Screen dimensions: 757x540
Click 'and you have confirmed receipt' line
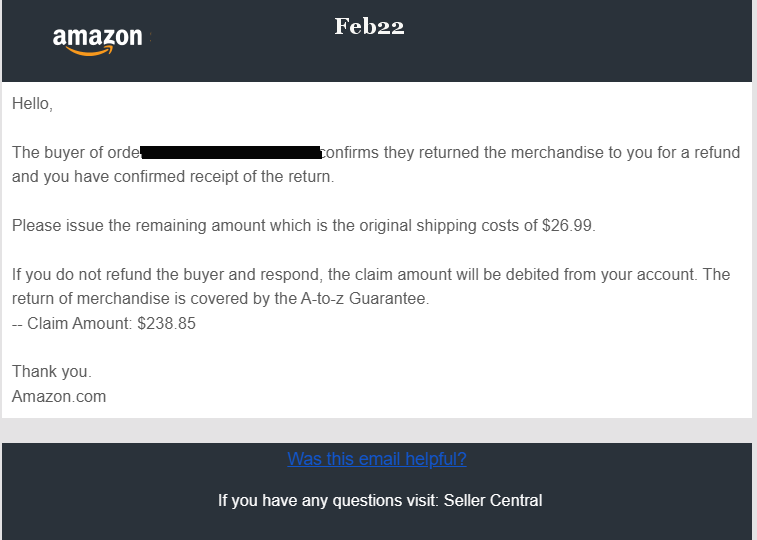tap(173, 177)
